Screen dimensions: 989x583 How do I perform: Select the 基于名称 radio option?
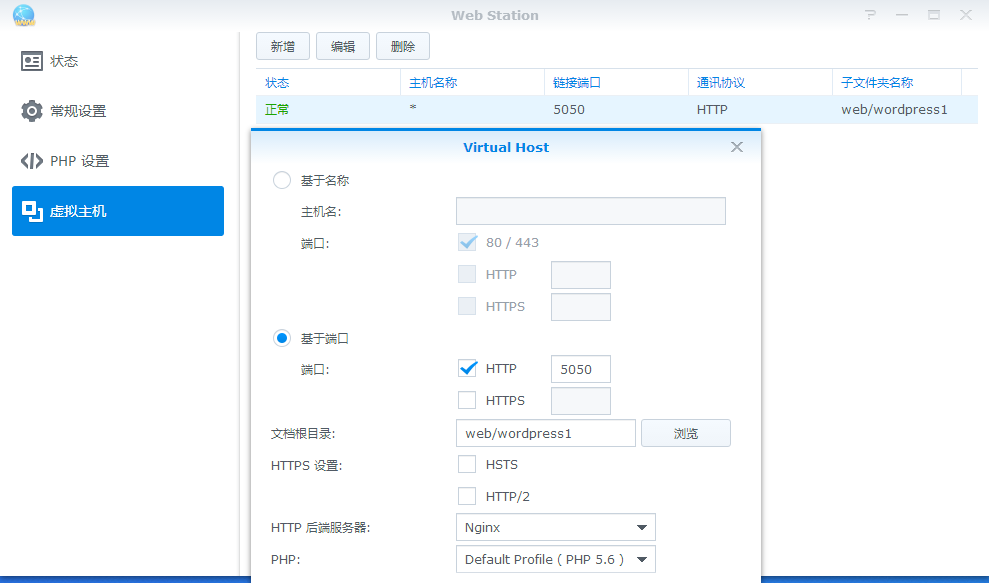tap(282, 181)
